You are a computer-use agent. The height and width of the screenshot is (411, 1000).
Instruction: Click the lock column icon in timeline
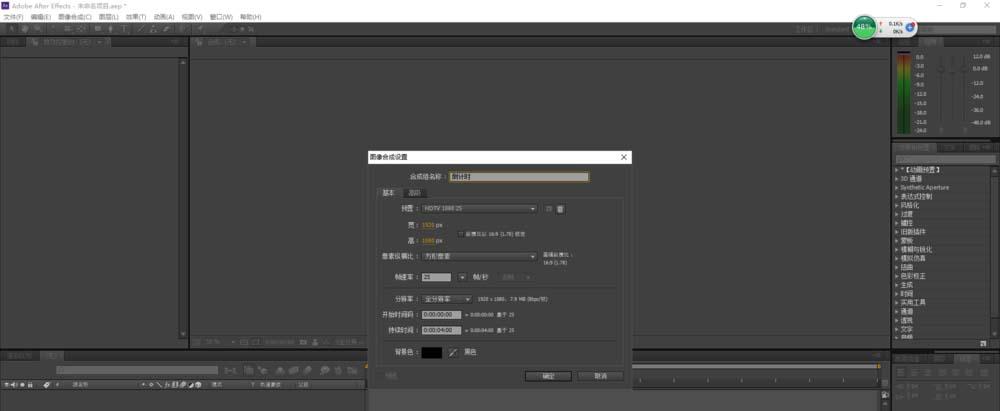[x=30, y=385]
